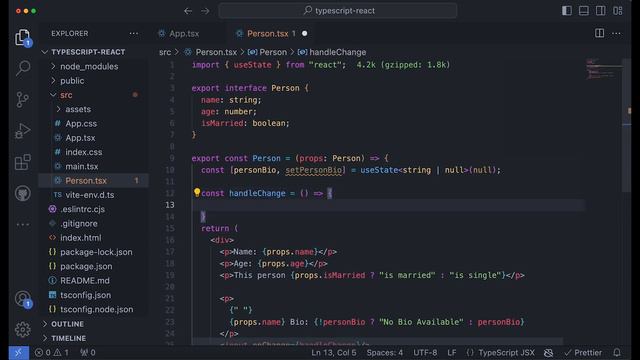This screenshot has height=360, width=640.
Task: Open editor More Actions ellipsis
Action: [616, 33]
